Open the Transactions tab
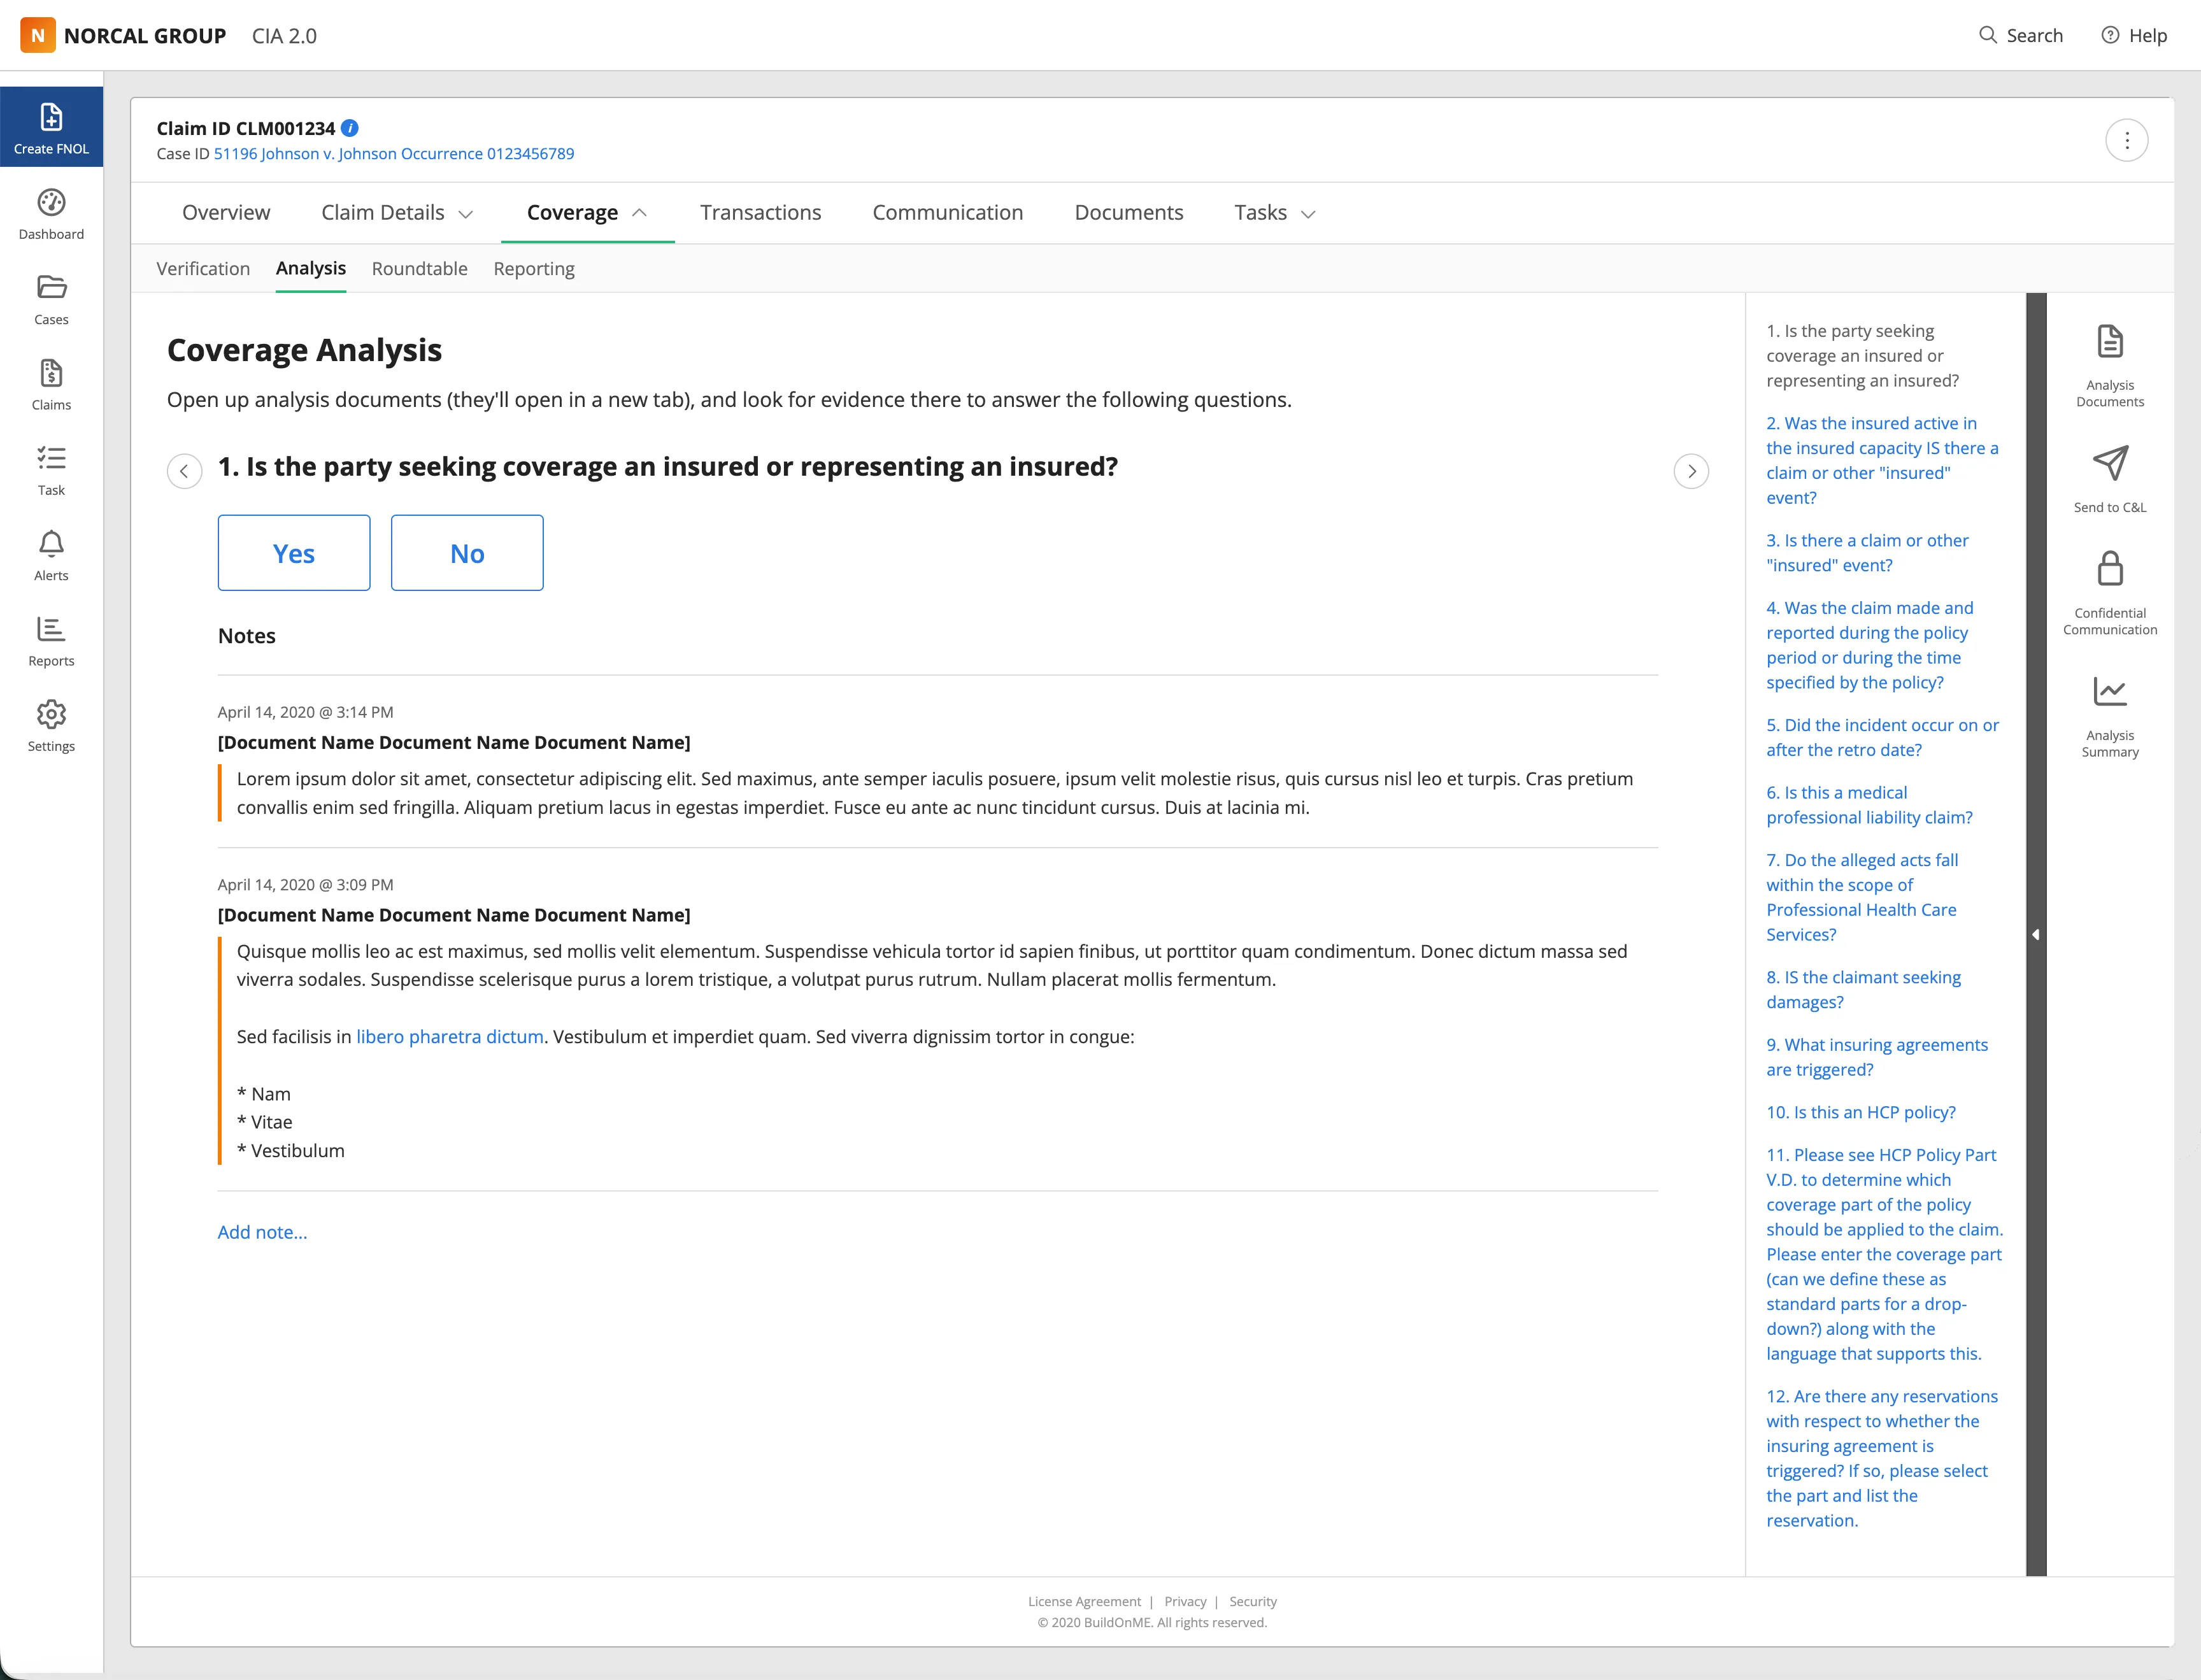 click(760, 213)
